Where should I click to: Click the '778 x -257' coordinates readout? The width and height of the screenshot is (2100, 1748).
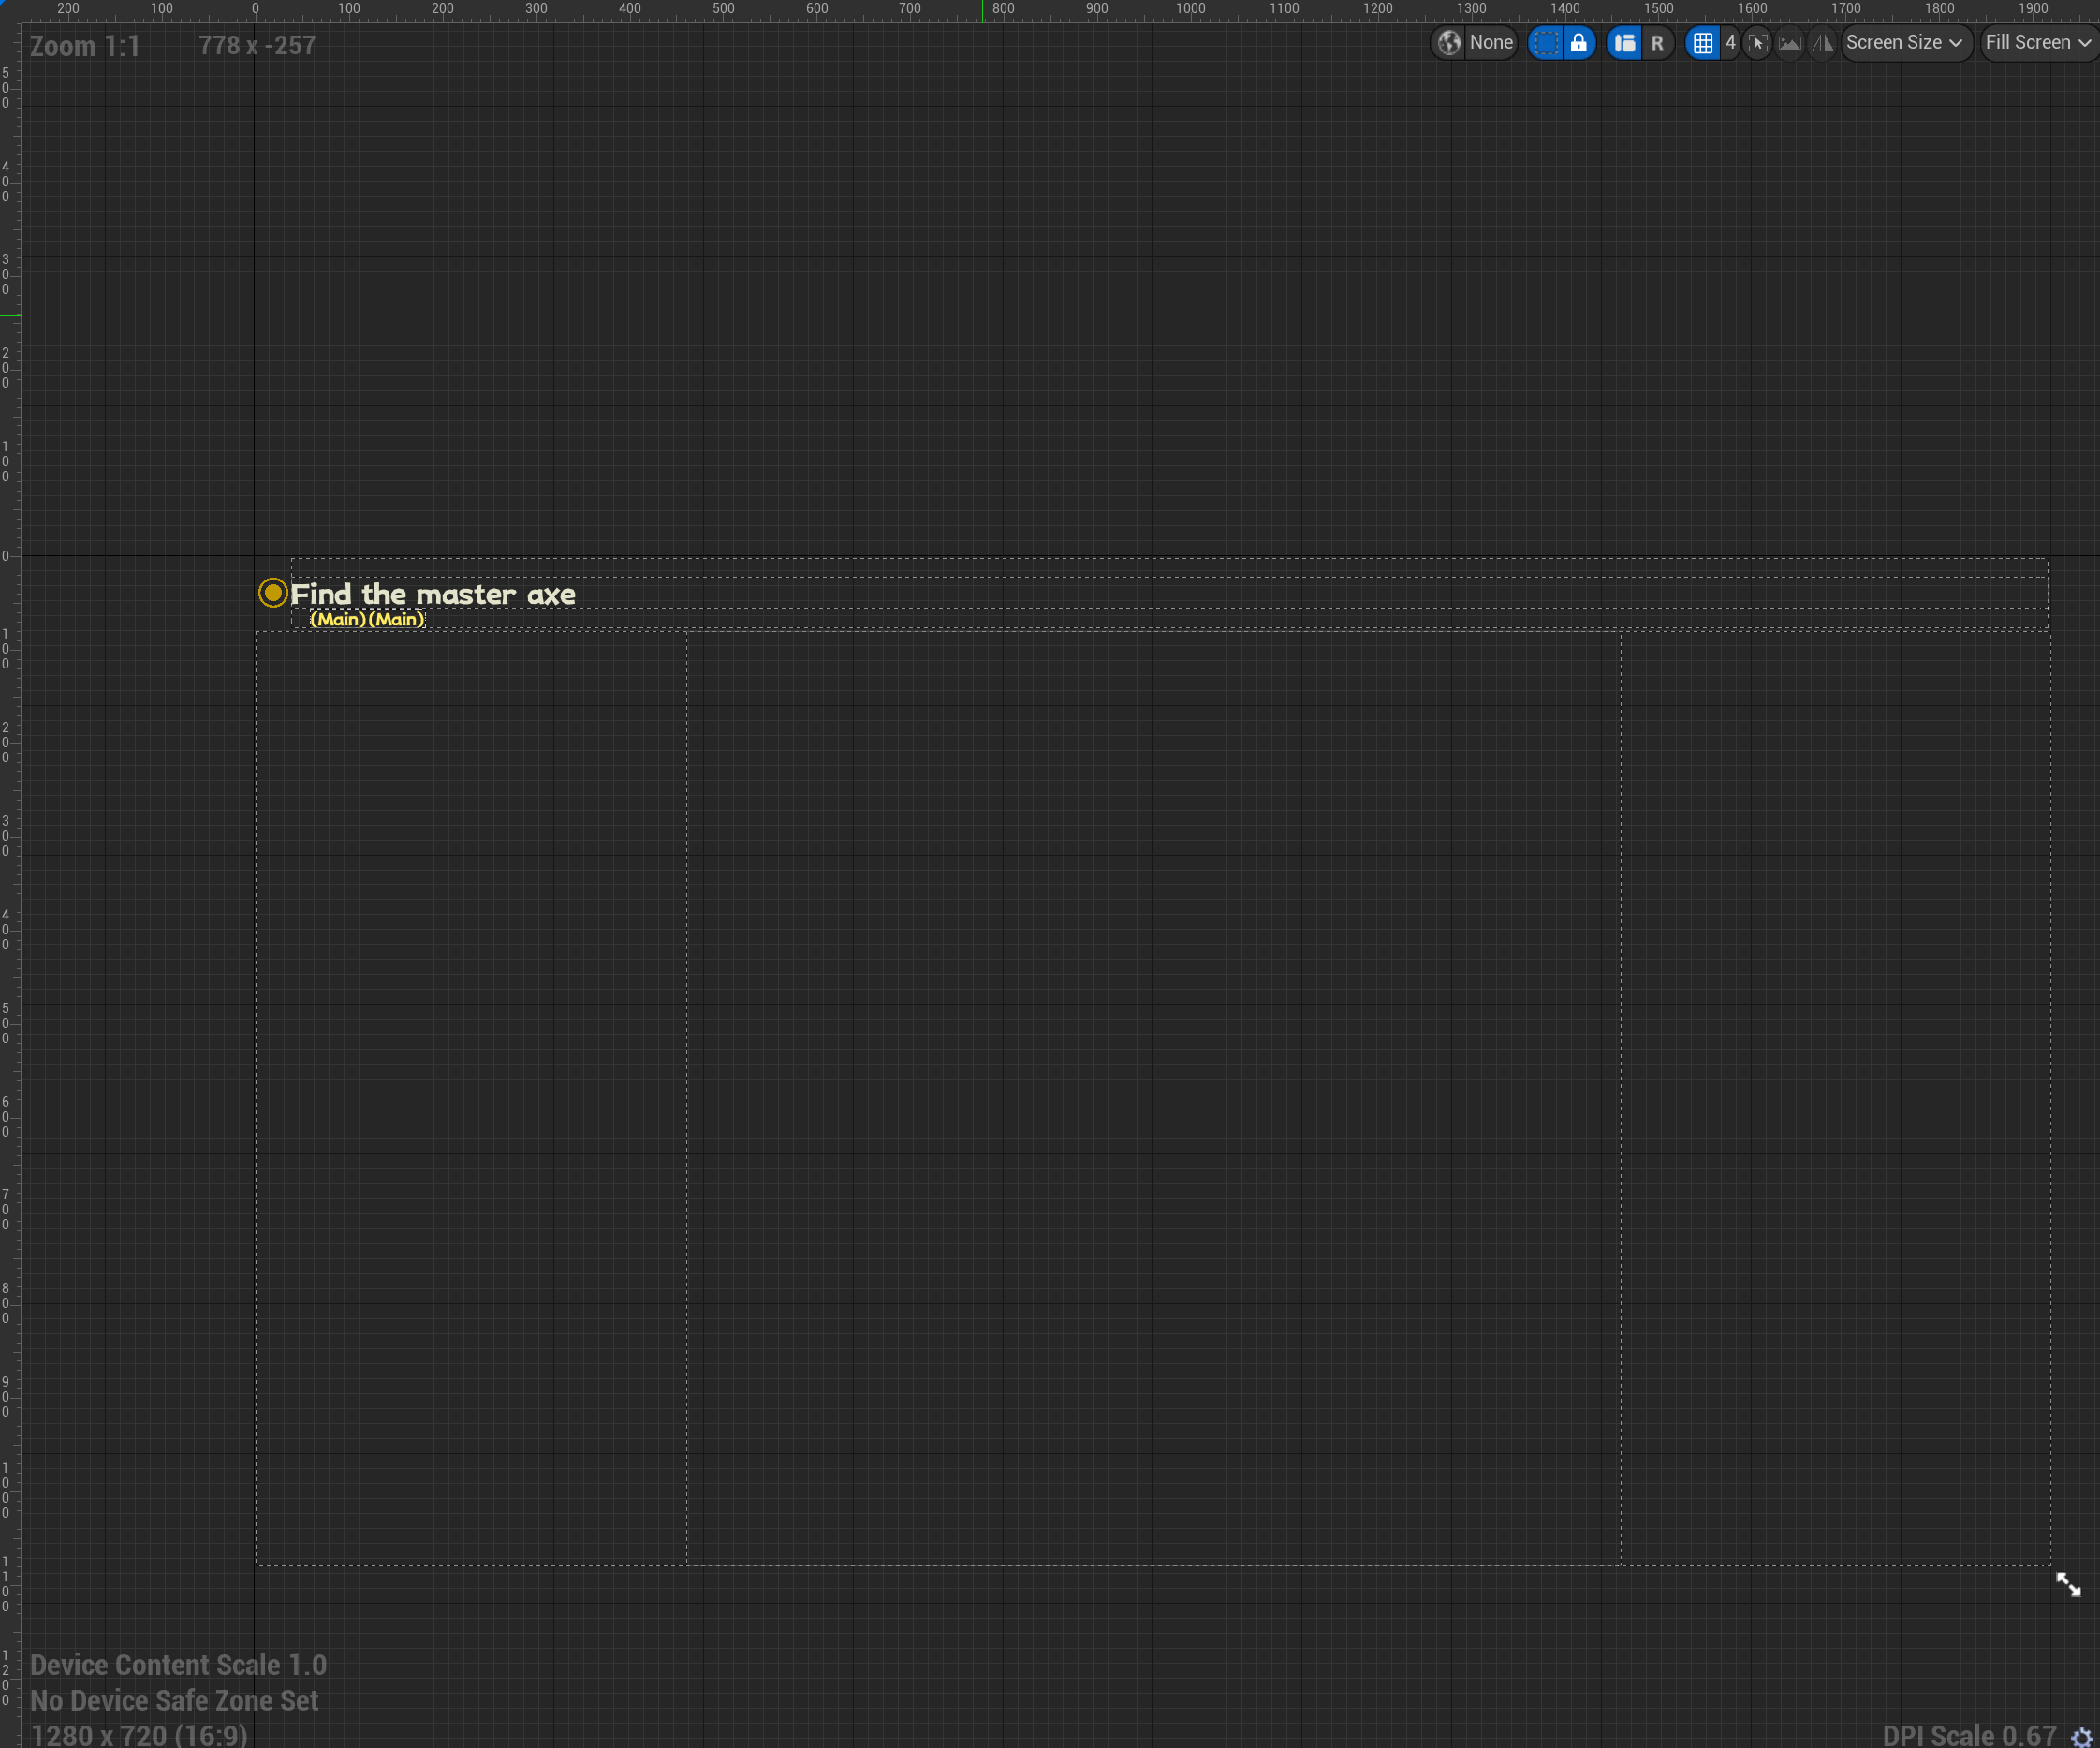pyautogui.click(x=257, y=46)
